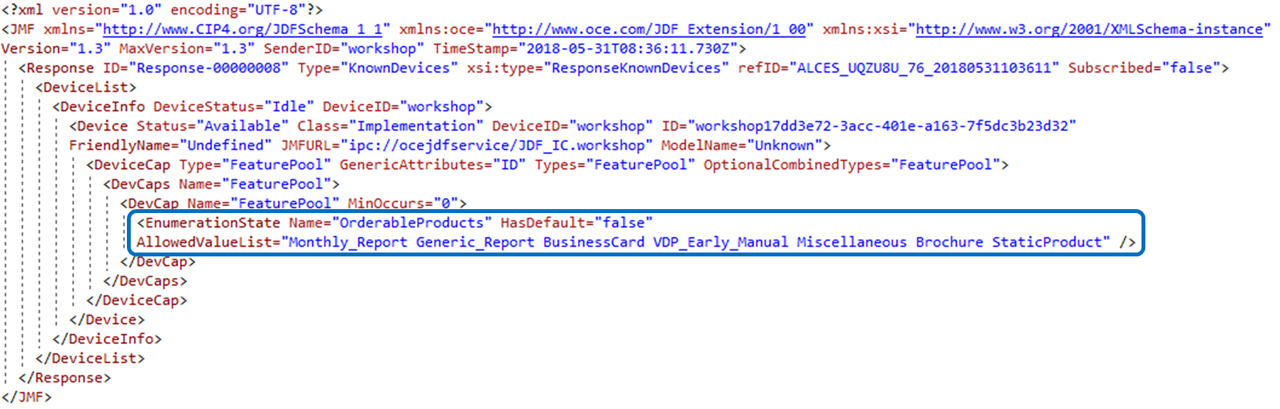Select Monthly_Report in the allowed value list

click(x=348, y=242)
